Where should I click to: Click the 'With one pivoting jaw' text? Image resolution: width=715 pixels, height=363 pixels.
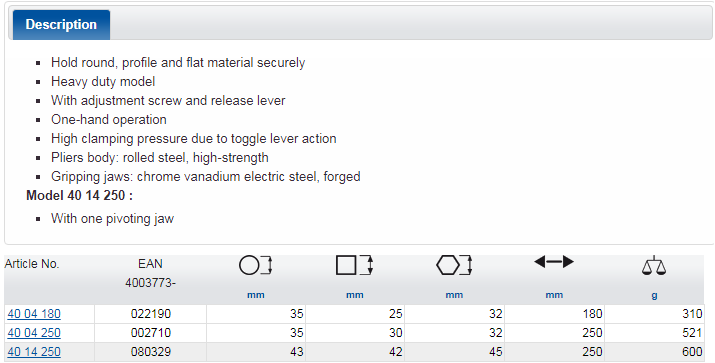click(x=112, y=218)
